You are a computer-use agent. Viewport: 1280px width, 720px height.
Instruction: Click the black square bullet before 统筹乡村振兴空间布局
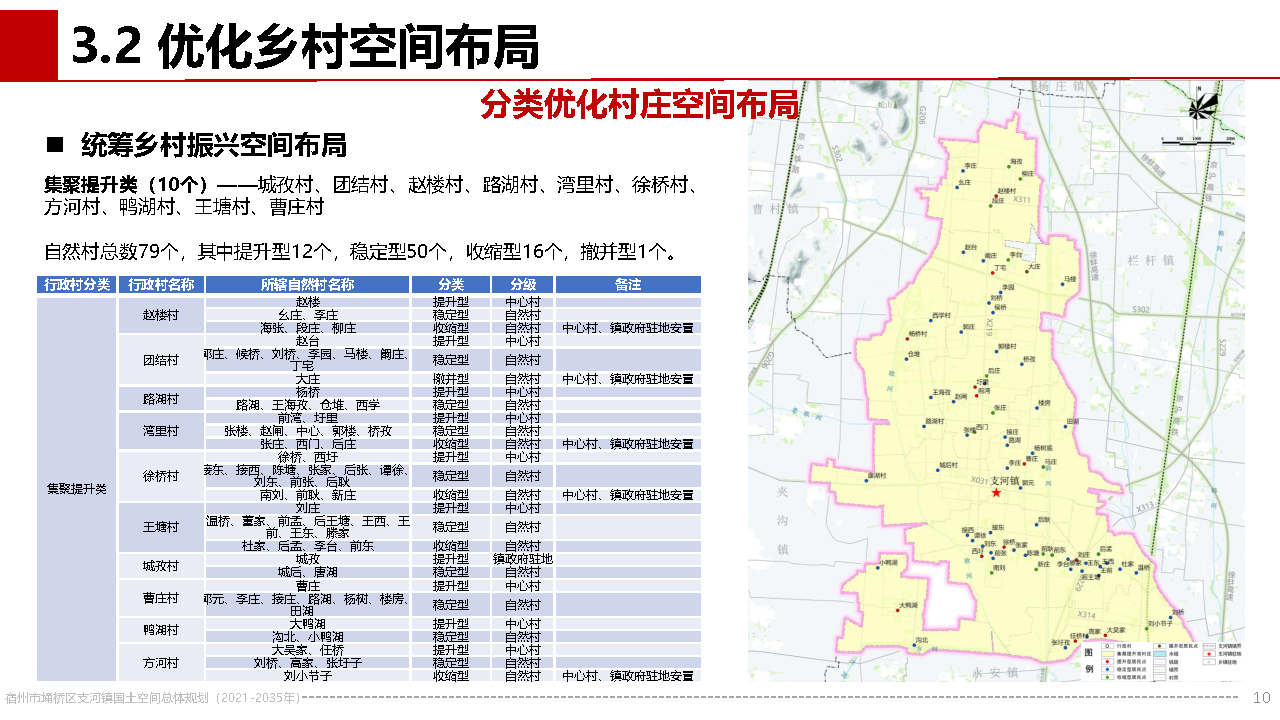[x=55, y=145]
